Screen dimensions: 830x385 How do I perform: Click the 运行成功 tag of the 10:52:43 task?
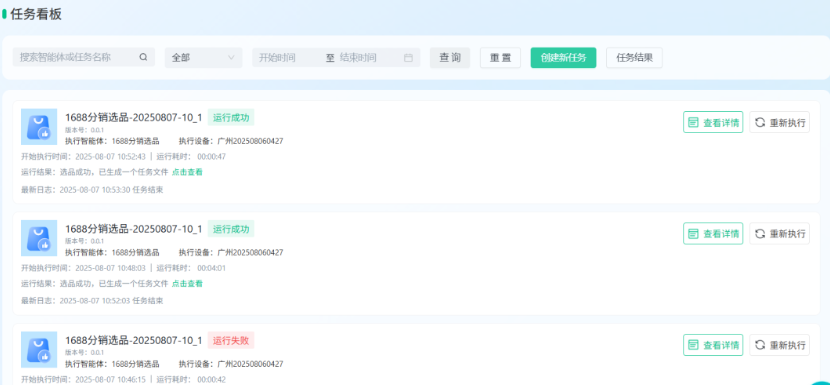pyautogui.click(x=231, y=118)
